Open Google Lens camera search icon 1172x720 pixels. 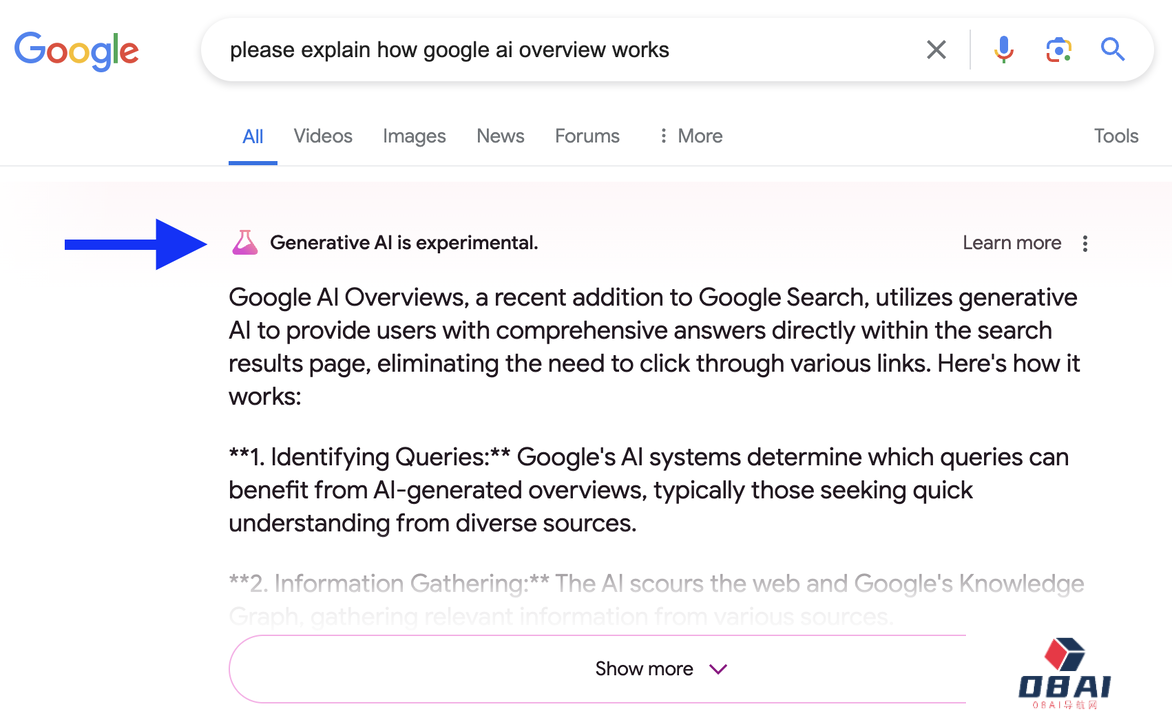point(1058,50)
